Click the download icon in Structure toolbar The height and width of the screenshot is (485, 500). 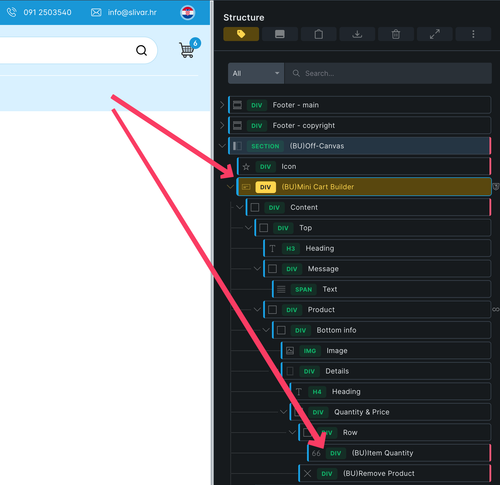(357, 34)
